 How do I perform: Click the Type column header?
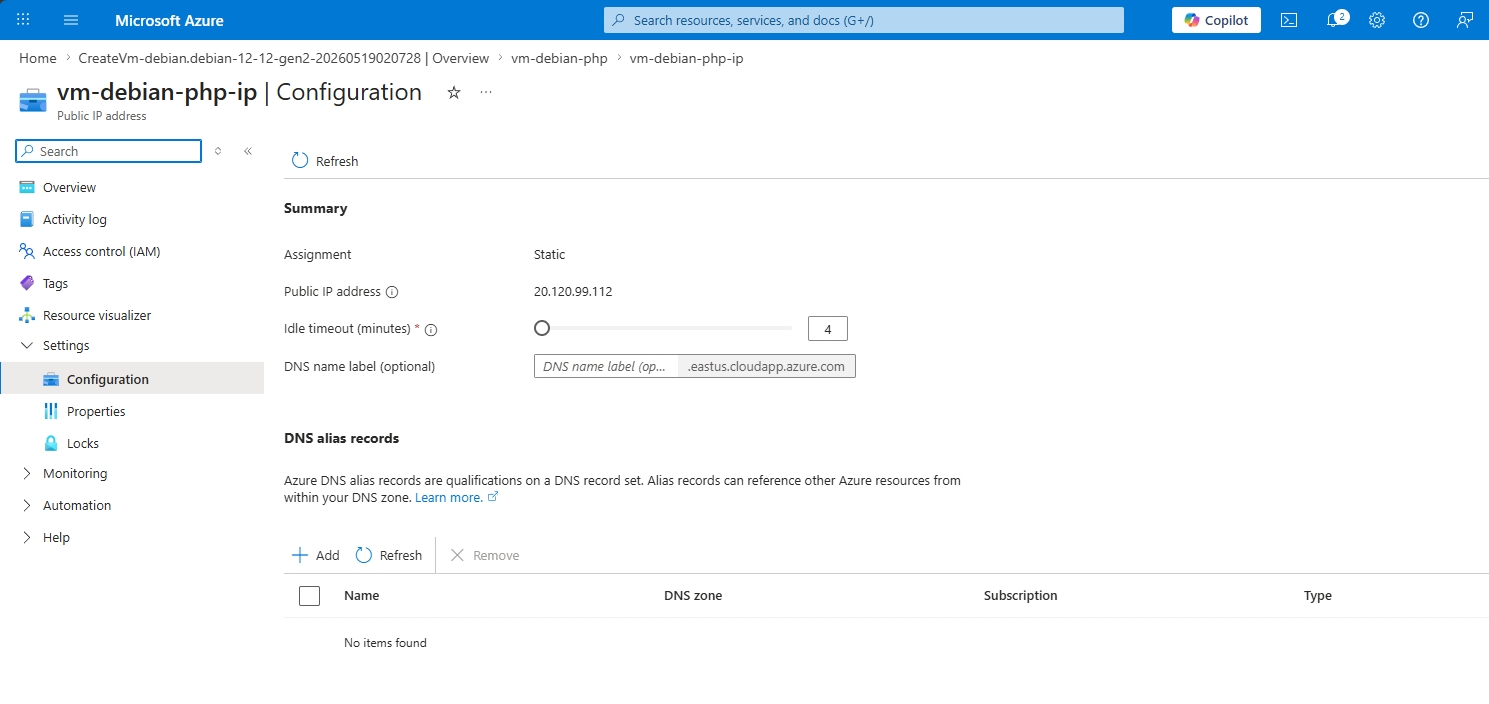[1318, 595]
